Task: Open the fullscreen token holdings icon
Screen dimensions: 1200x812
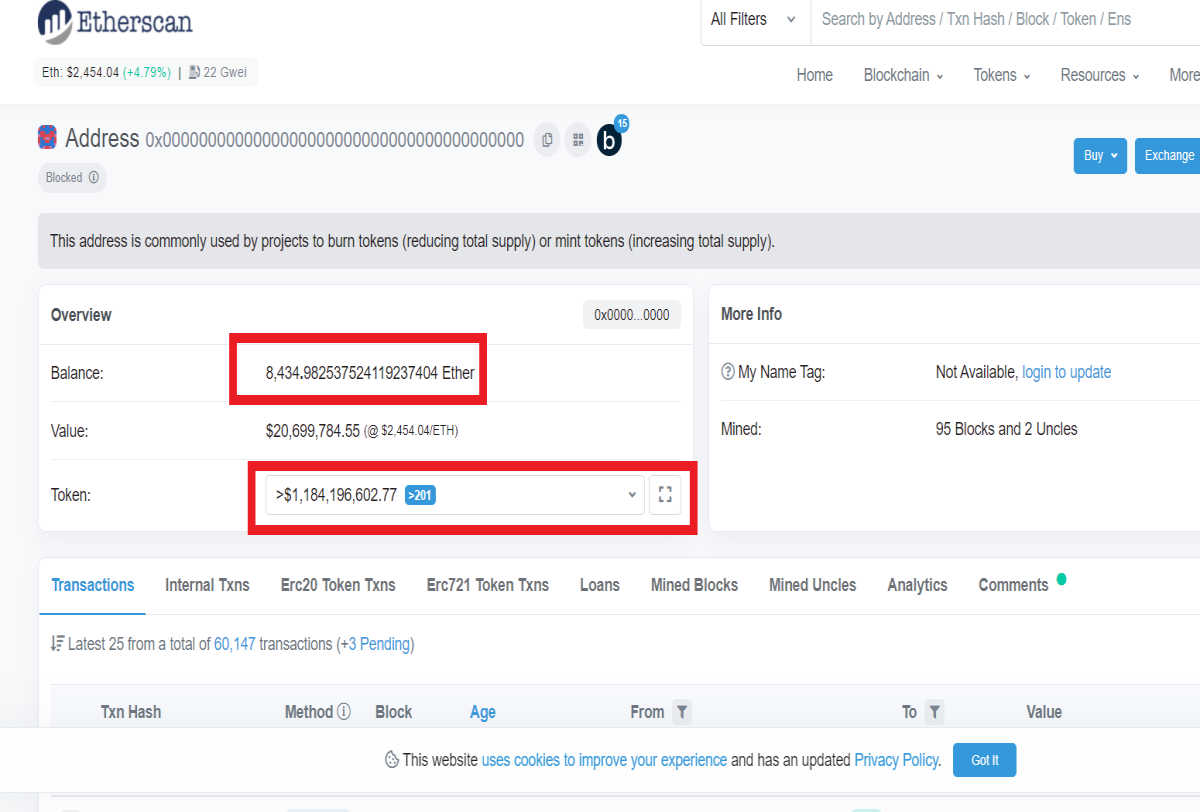Action: point(665,495)
